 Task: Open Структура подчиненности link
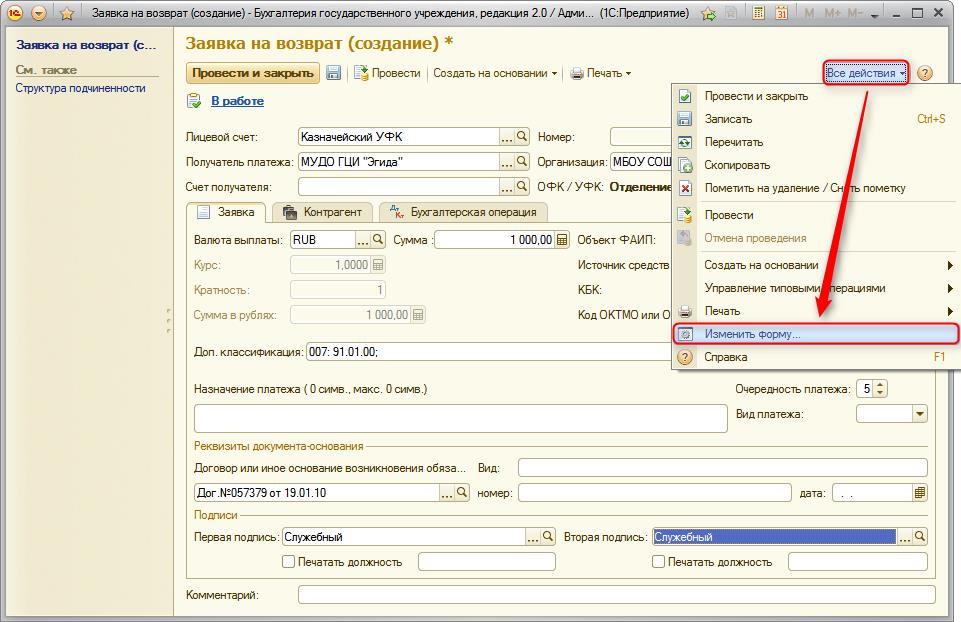coord(80,88)
